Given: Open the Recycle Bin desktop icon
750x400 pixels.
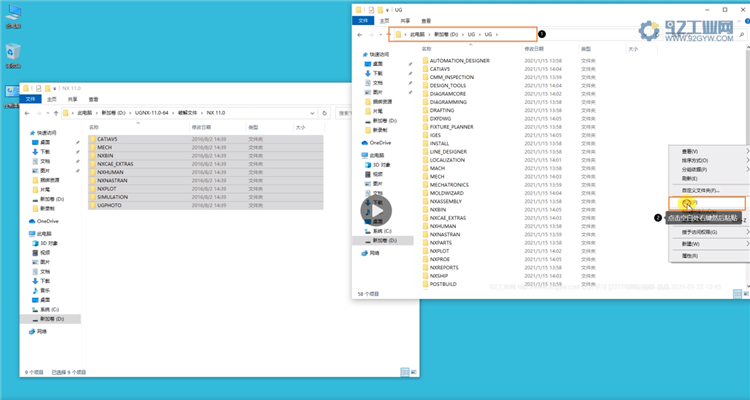Looking at the screenshot, I should 13,56.
